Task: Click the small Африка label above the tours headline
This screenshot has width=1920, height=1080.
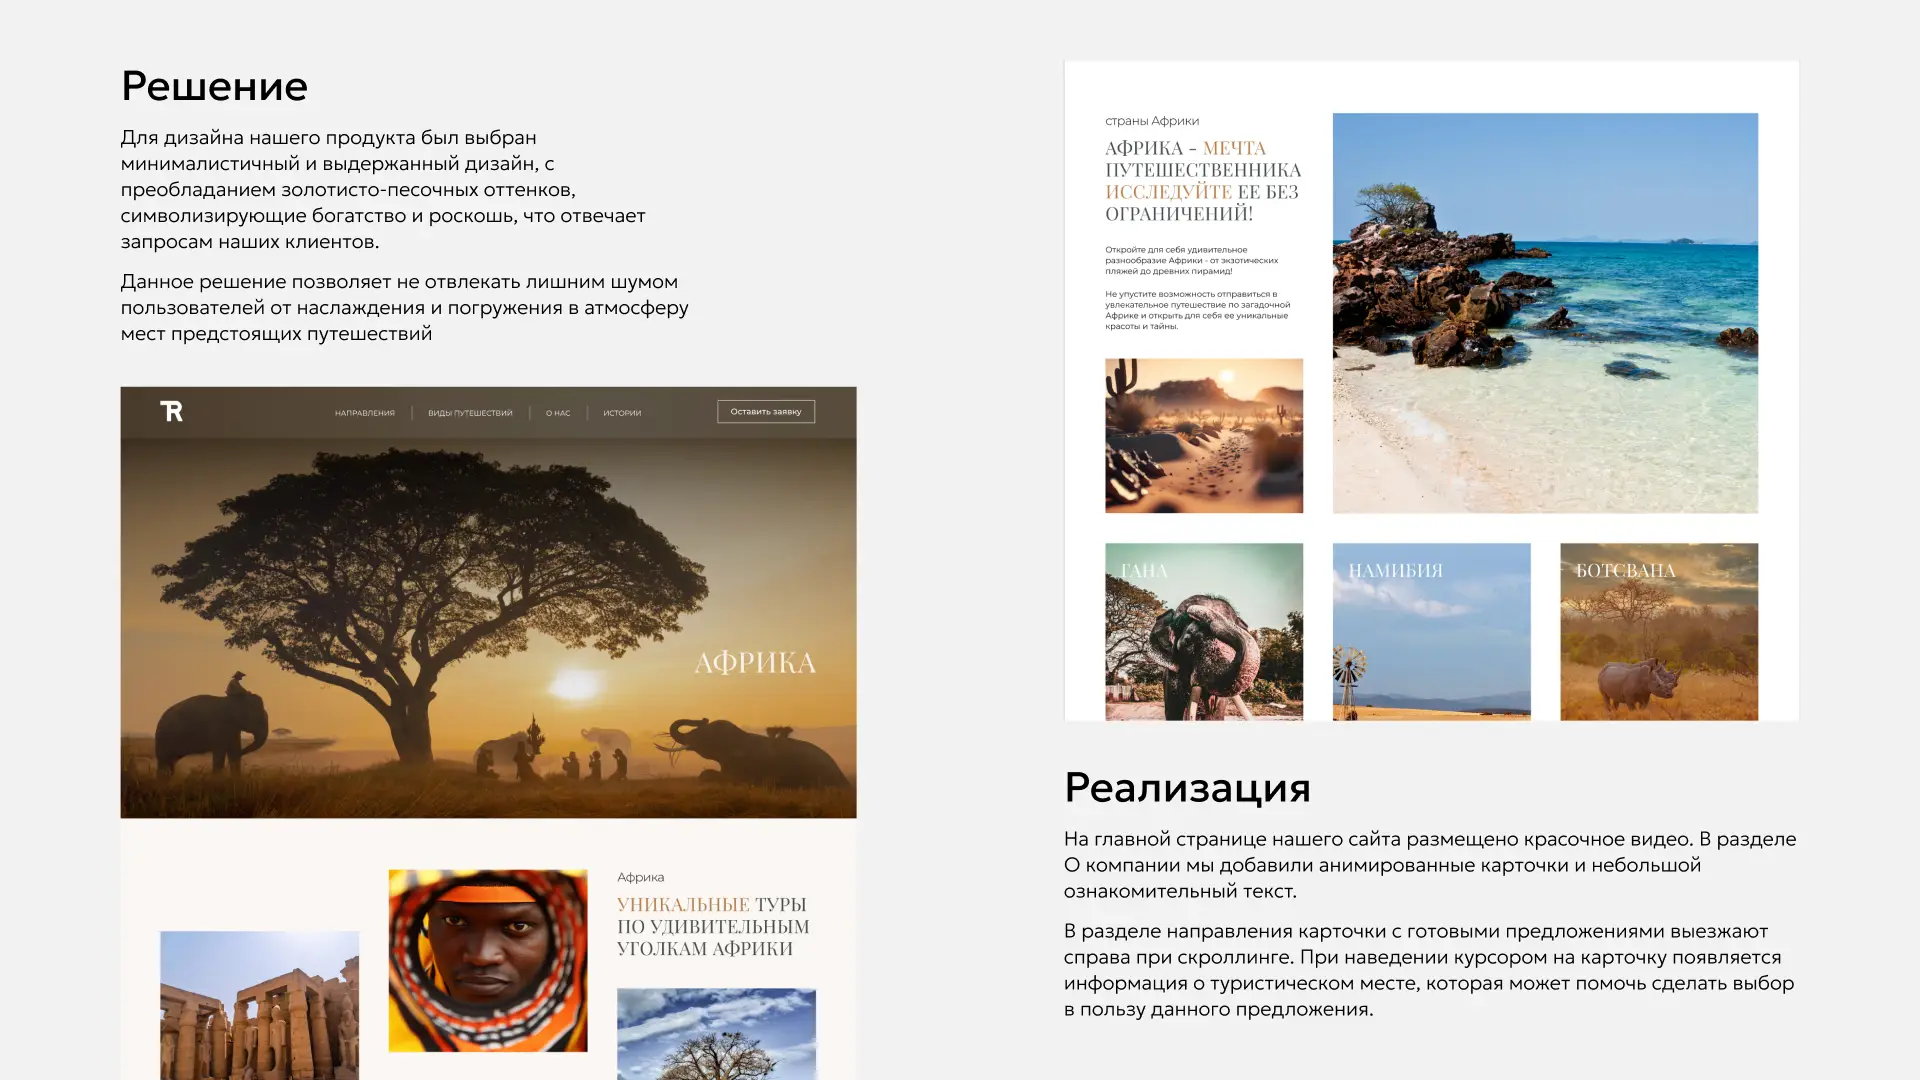Action: coord(640,877)
